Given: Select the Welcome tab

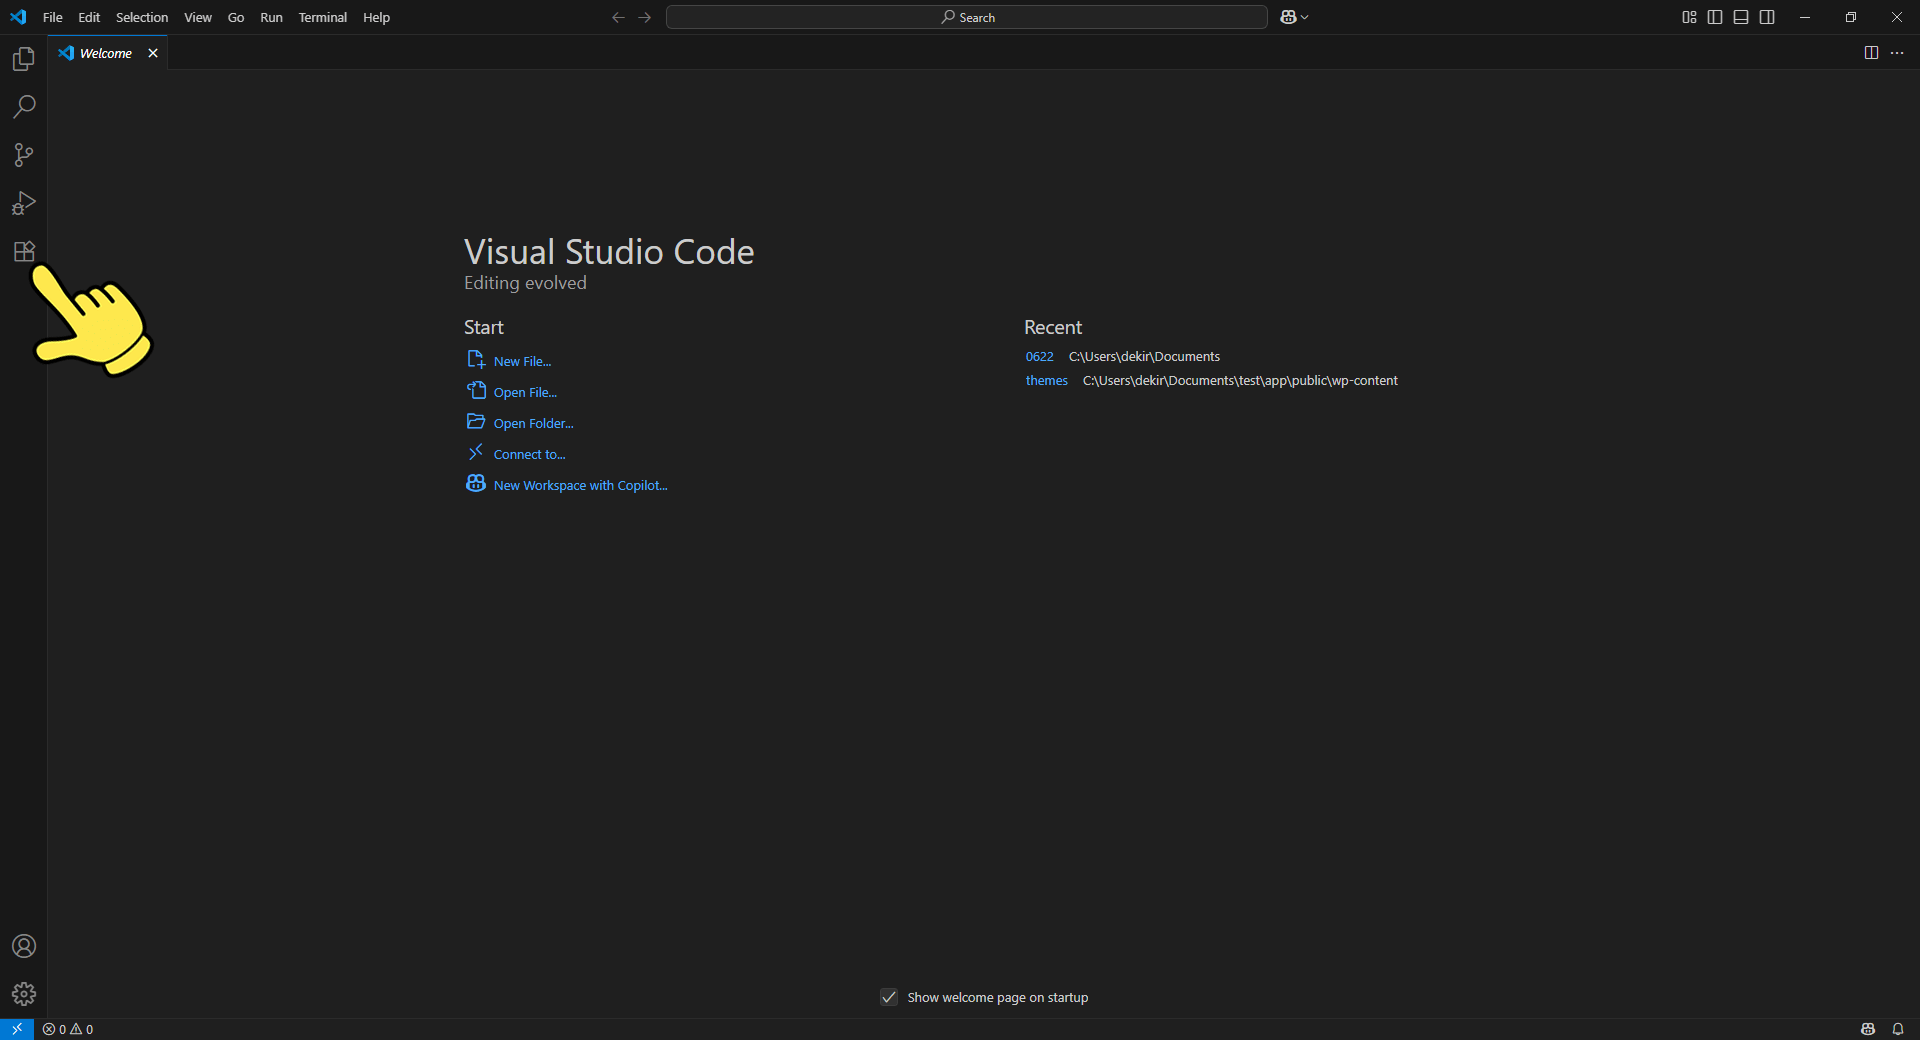Looking at the screenshot, I should (106, 53).
